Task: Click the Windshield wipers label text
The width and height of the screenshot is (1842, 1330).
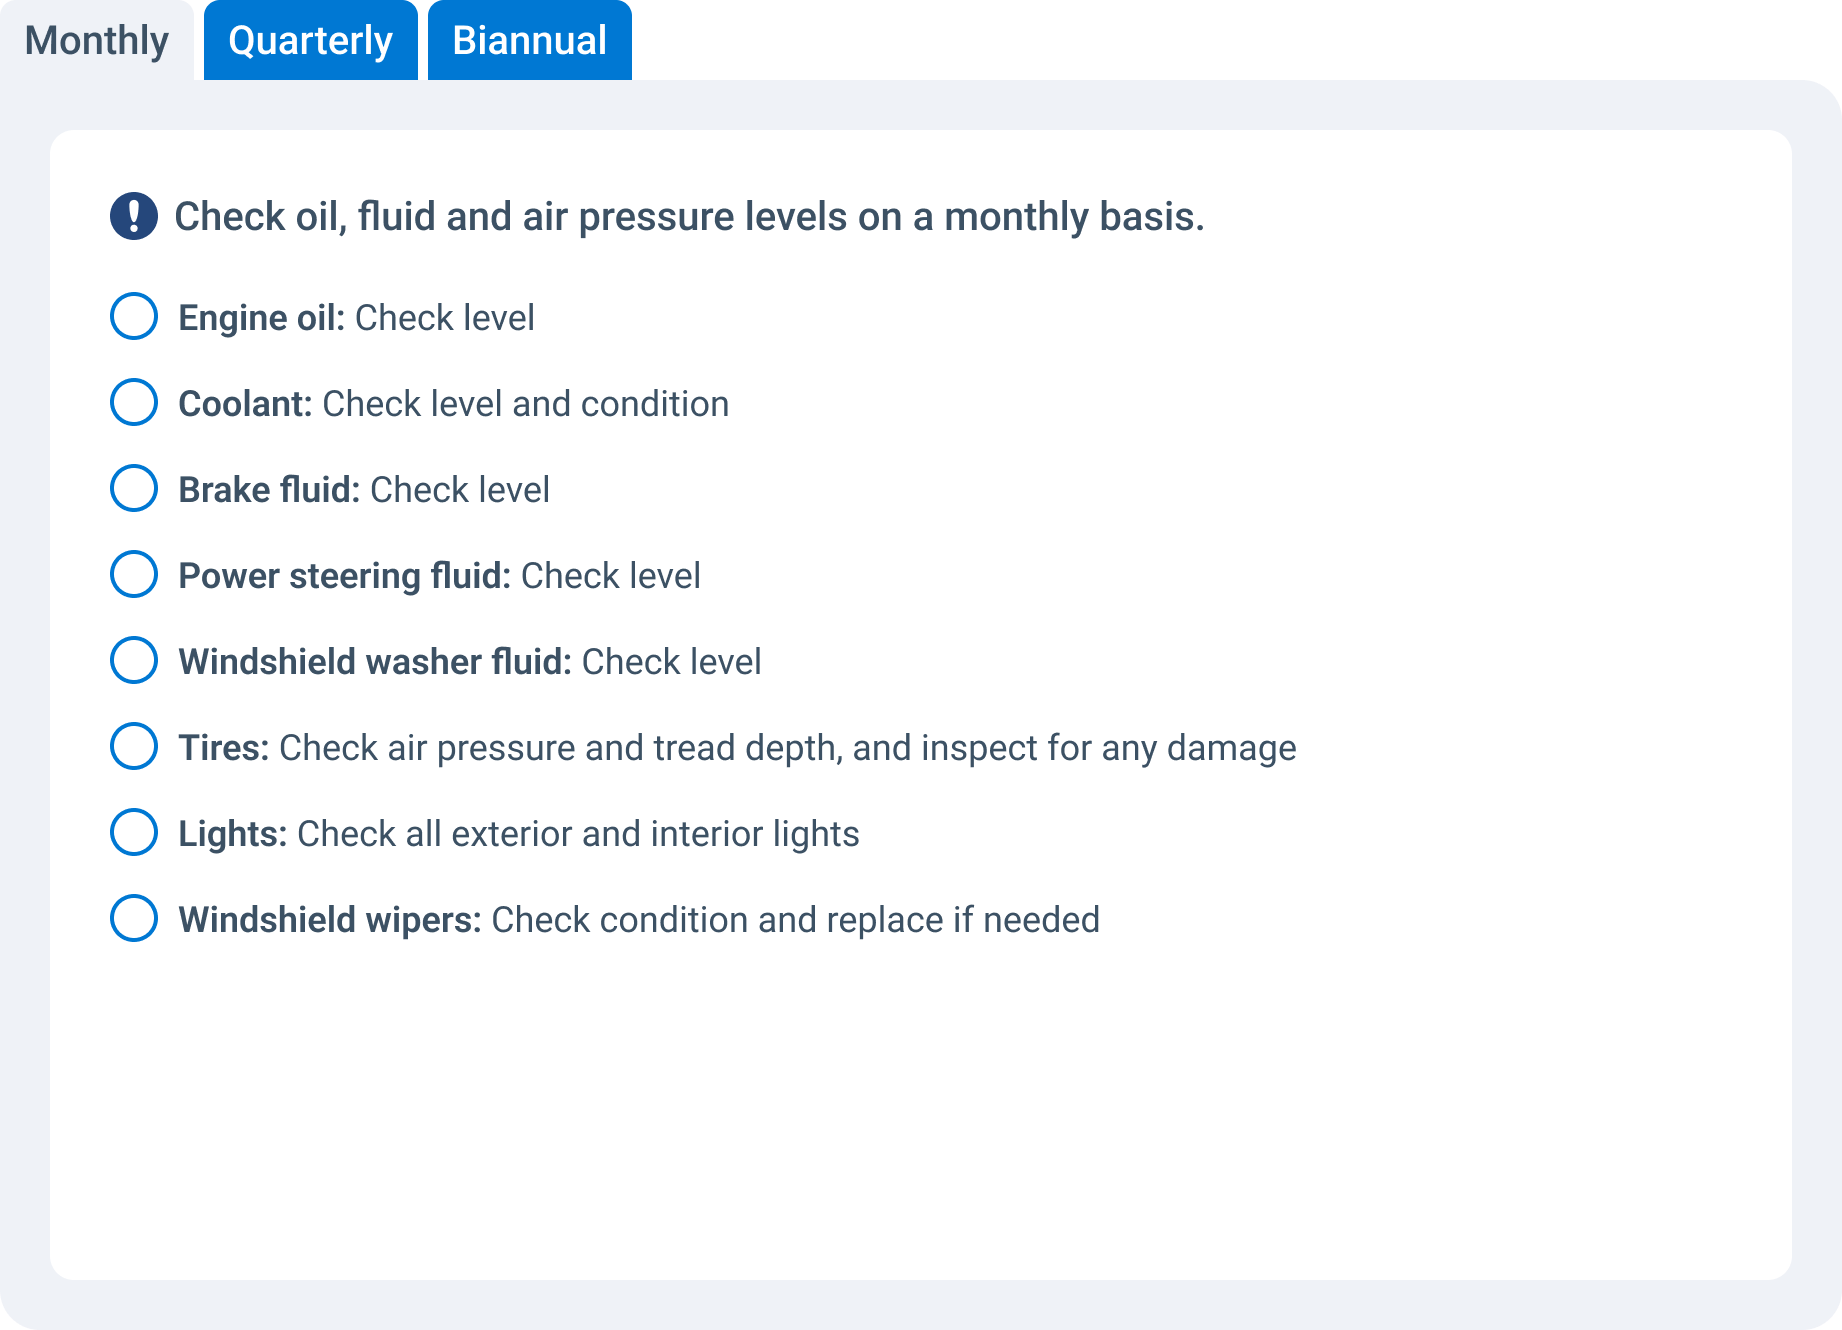Action: pyautogui.click(x=328, y=919)
